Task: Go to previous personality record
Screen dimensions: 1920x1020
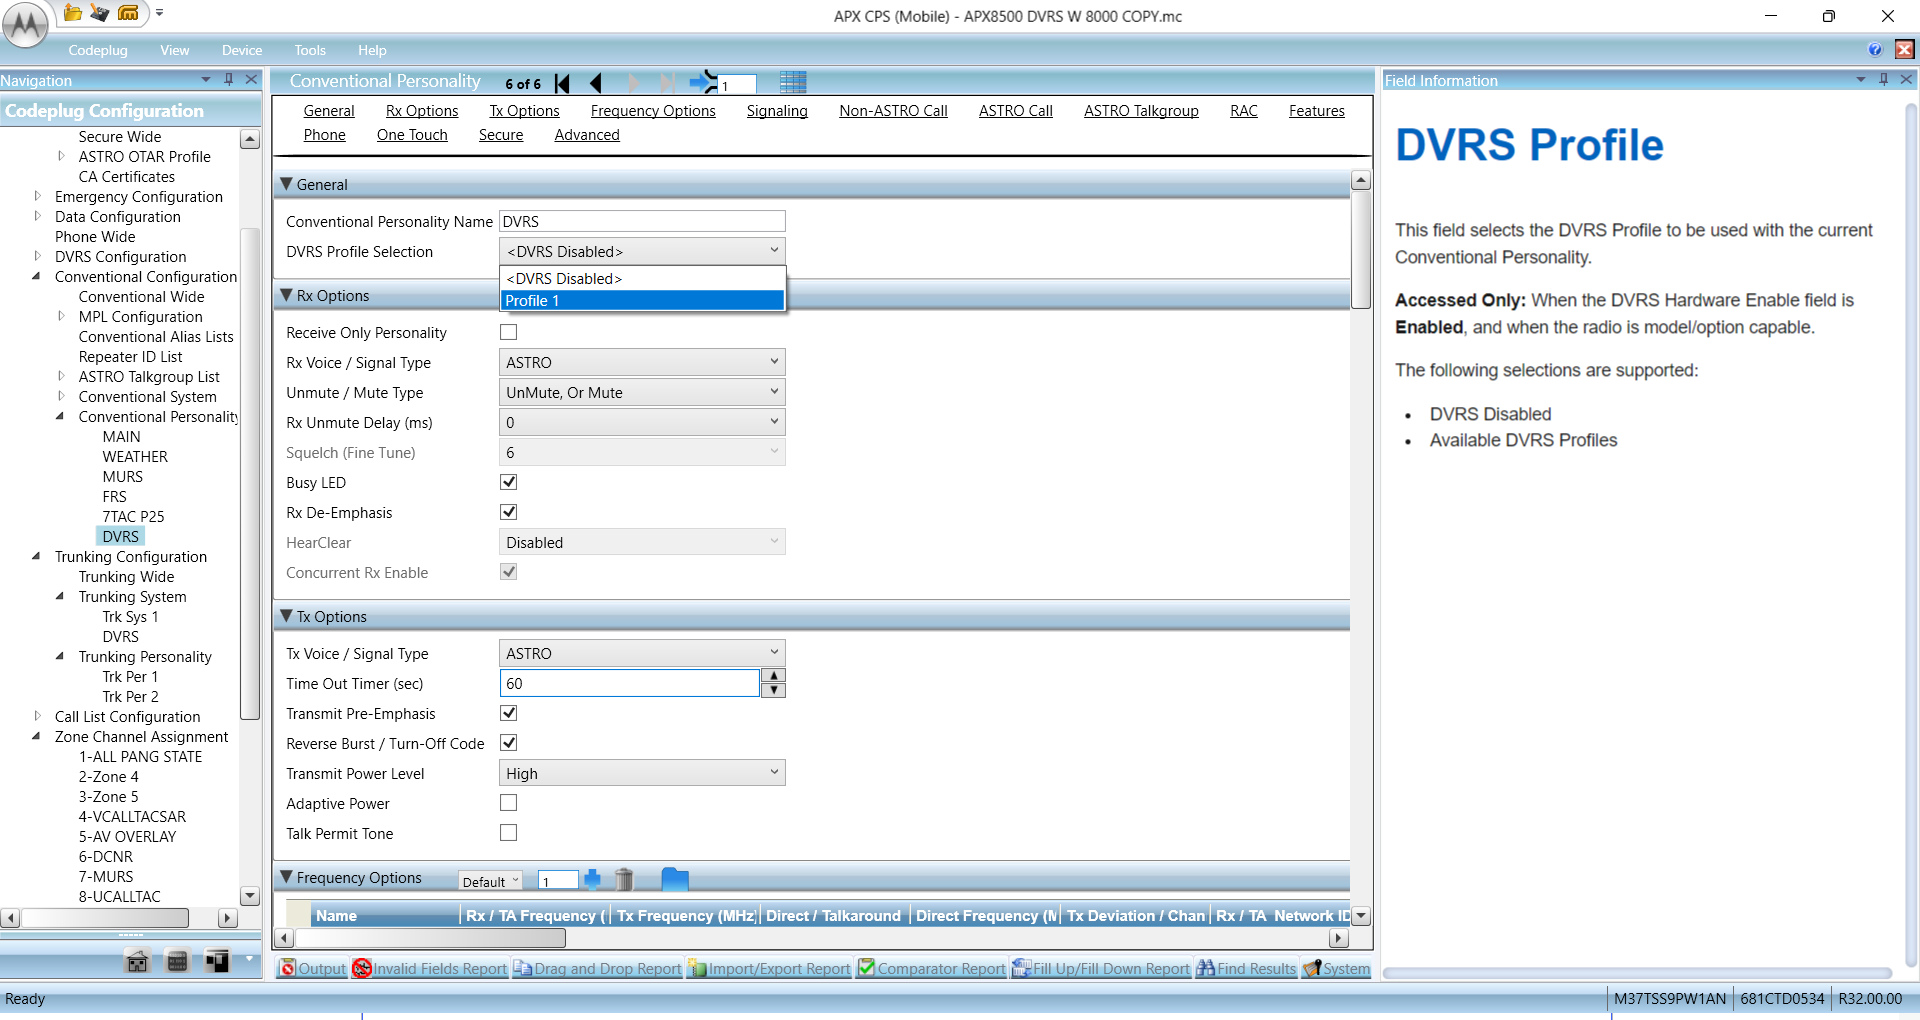Action: [x=596, y=83]
